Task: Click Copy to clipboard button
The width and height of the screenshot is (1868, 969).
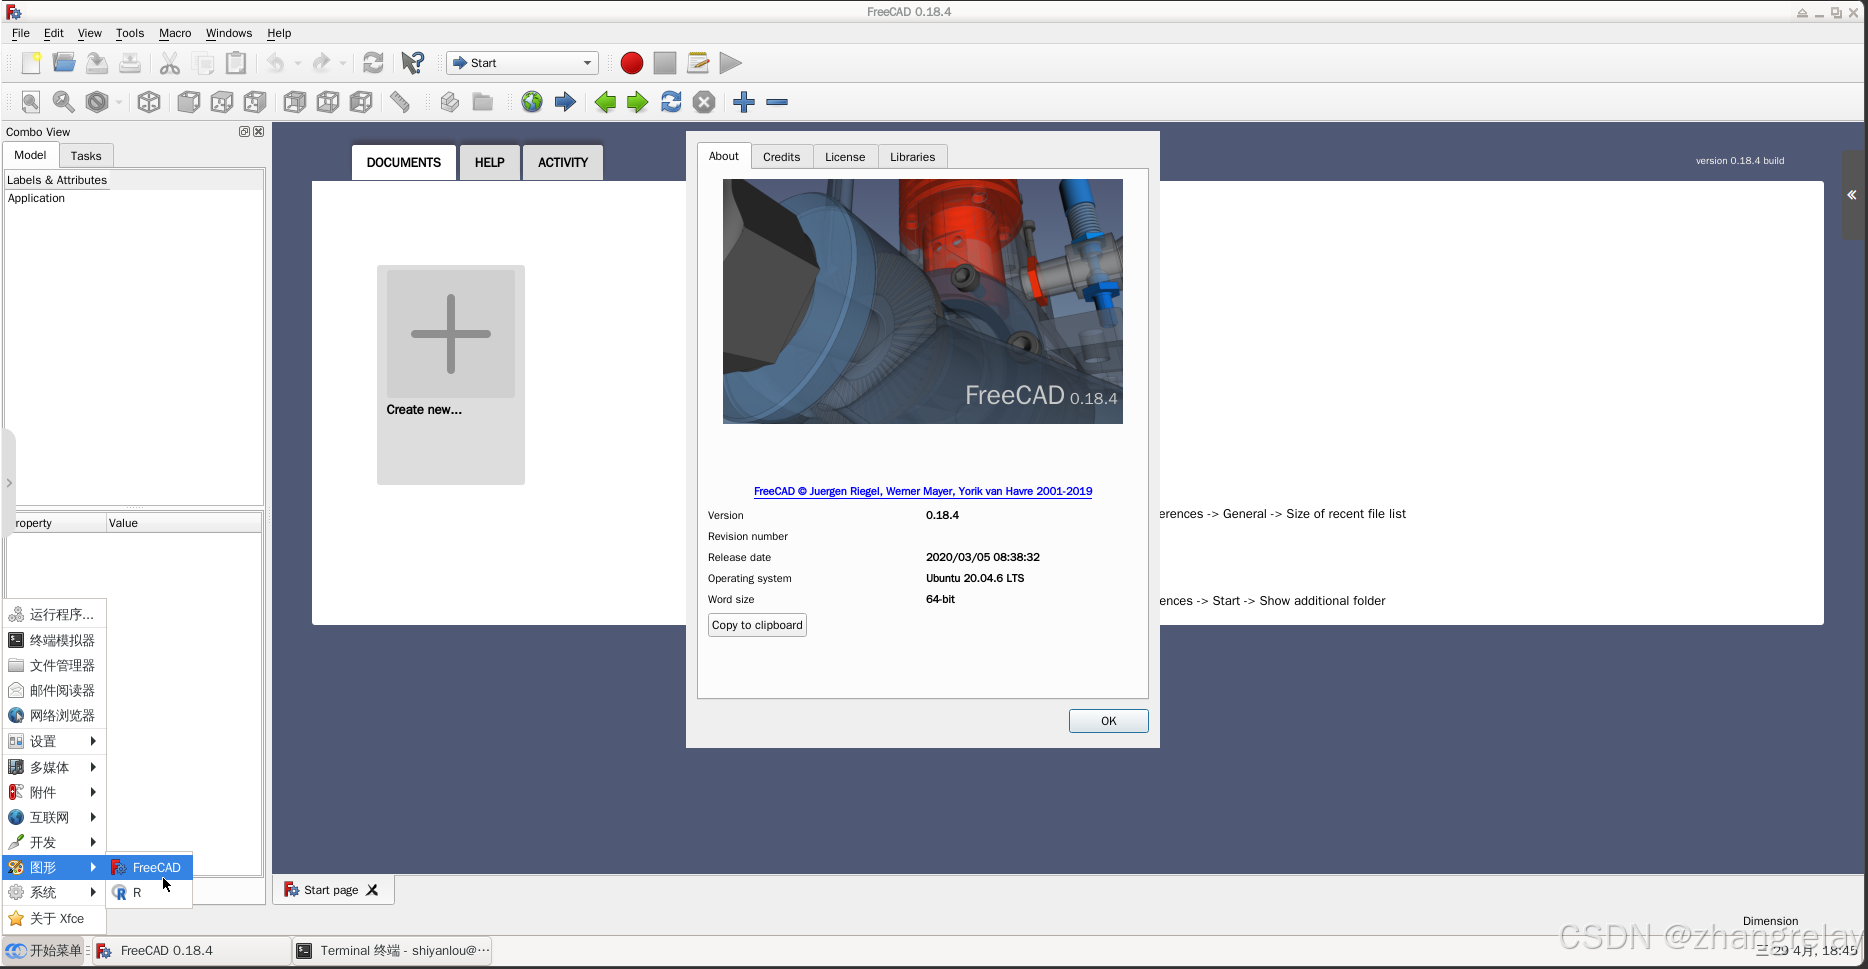Action: coord(757,625)
